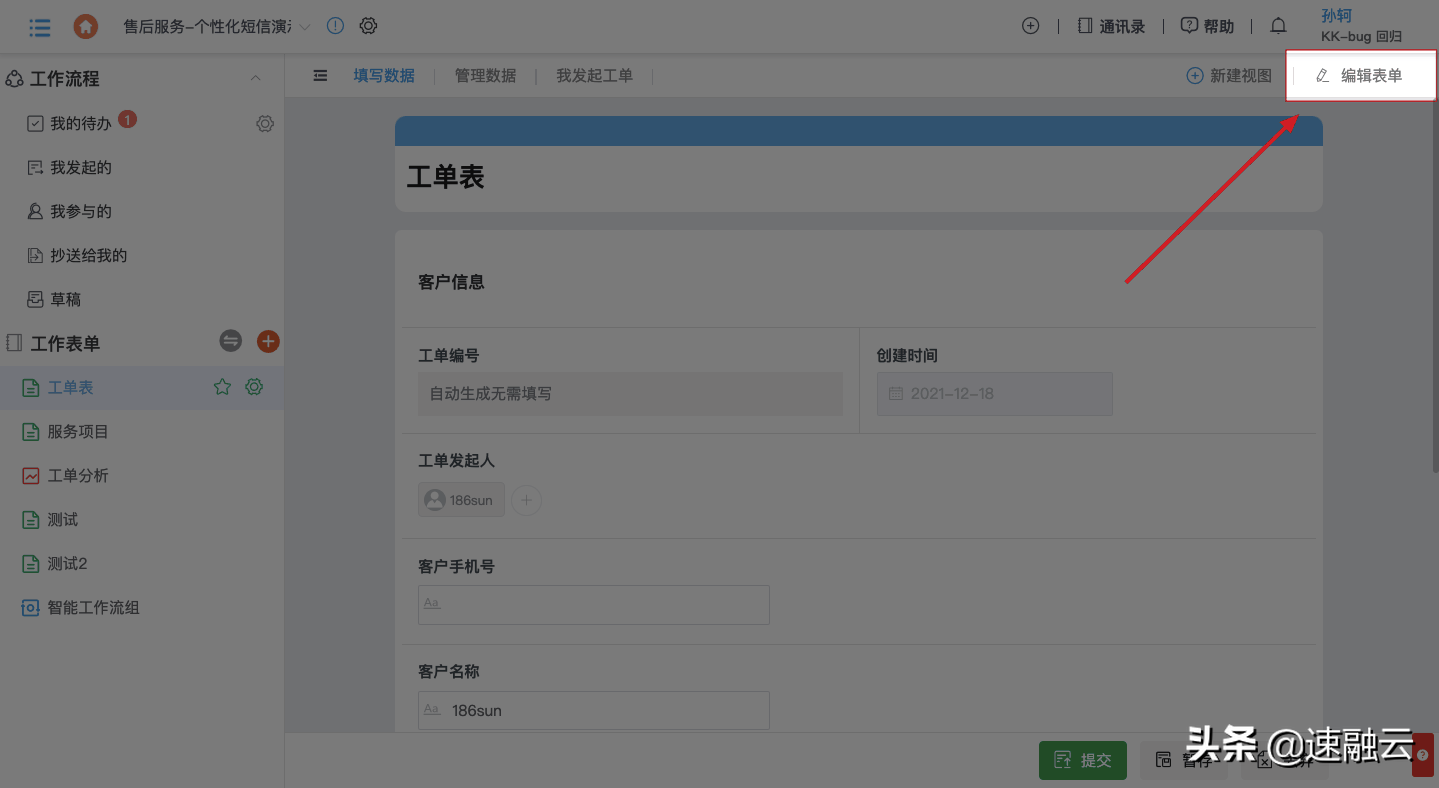
Task: Click green 提交 submit button
Action: (x=1083, y=760)
